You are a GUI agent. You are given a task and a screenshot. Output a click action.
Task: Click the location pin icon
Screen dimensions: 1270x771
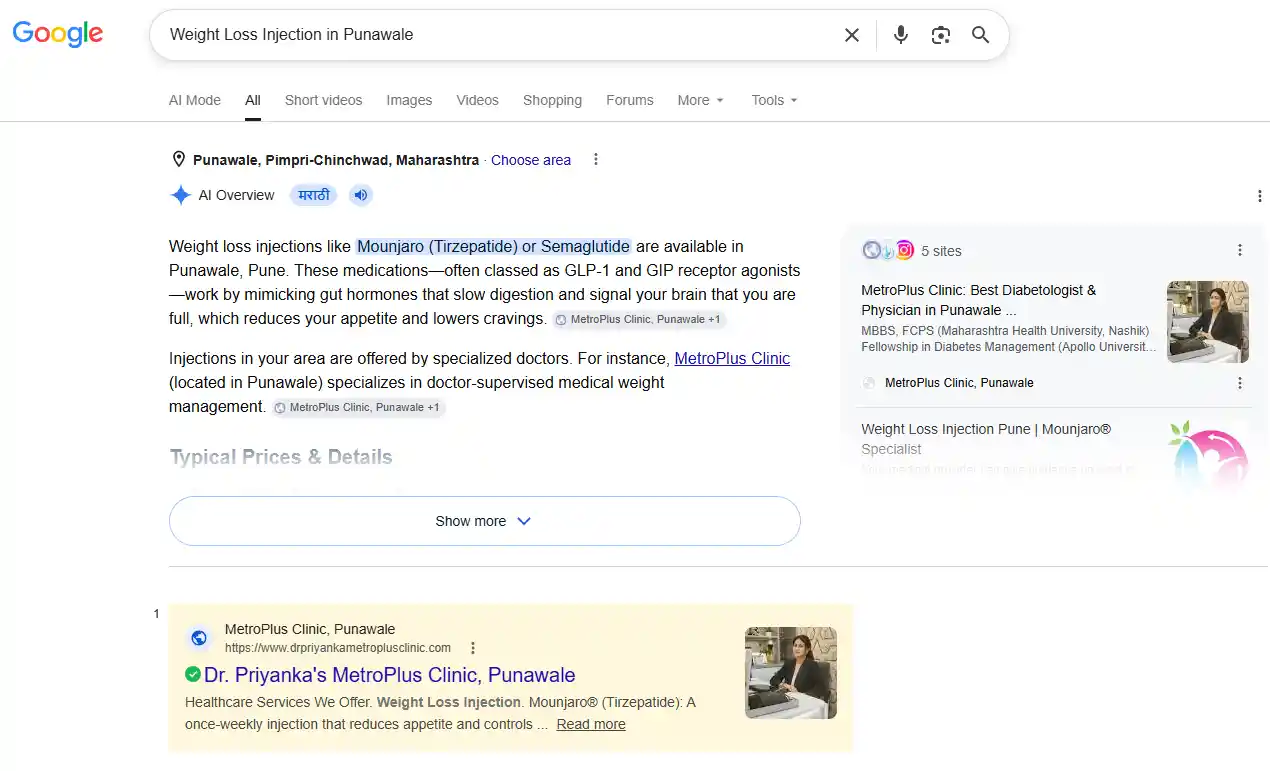179,159
